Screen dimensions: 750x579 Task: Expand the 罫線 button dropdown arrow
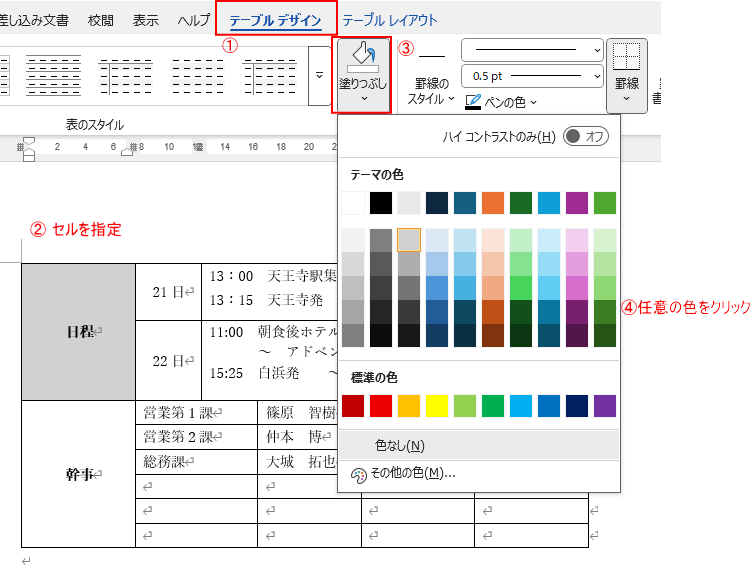click(x=627, y=99)
